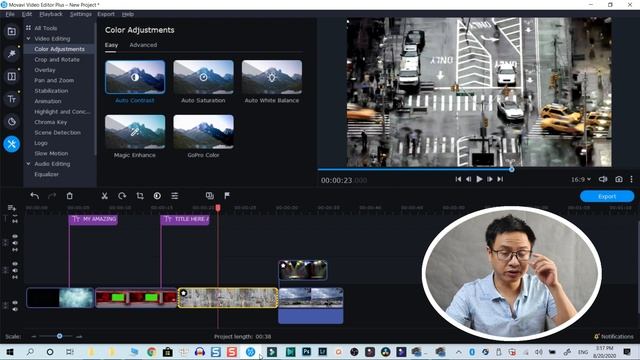
Task: Take a snapshot with the camera icon
Action: coord(619,179)
